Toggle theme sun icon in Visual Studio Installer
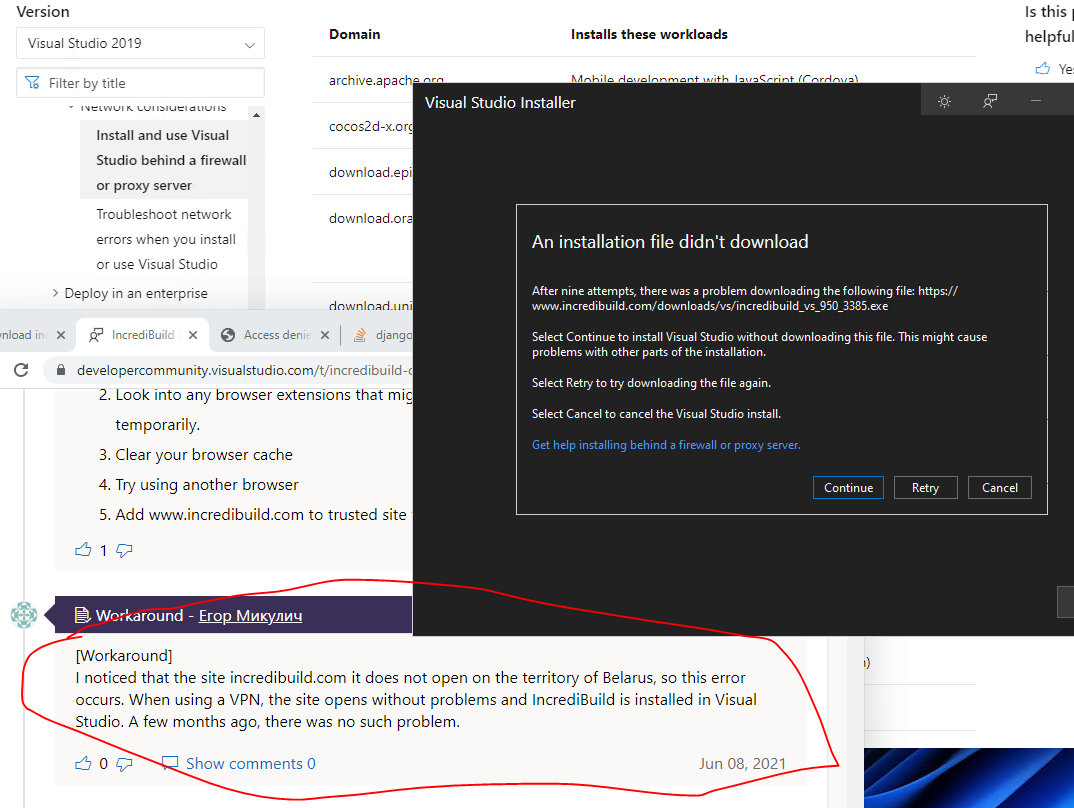1074x808 pixels. point(945,101)
